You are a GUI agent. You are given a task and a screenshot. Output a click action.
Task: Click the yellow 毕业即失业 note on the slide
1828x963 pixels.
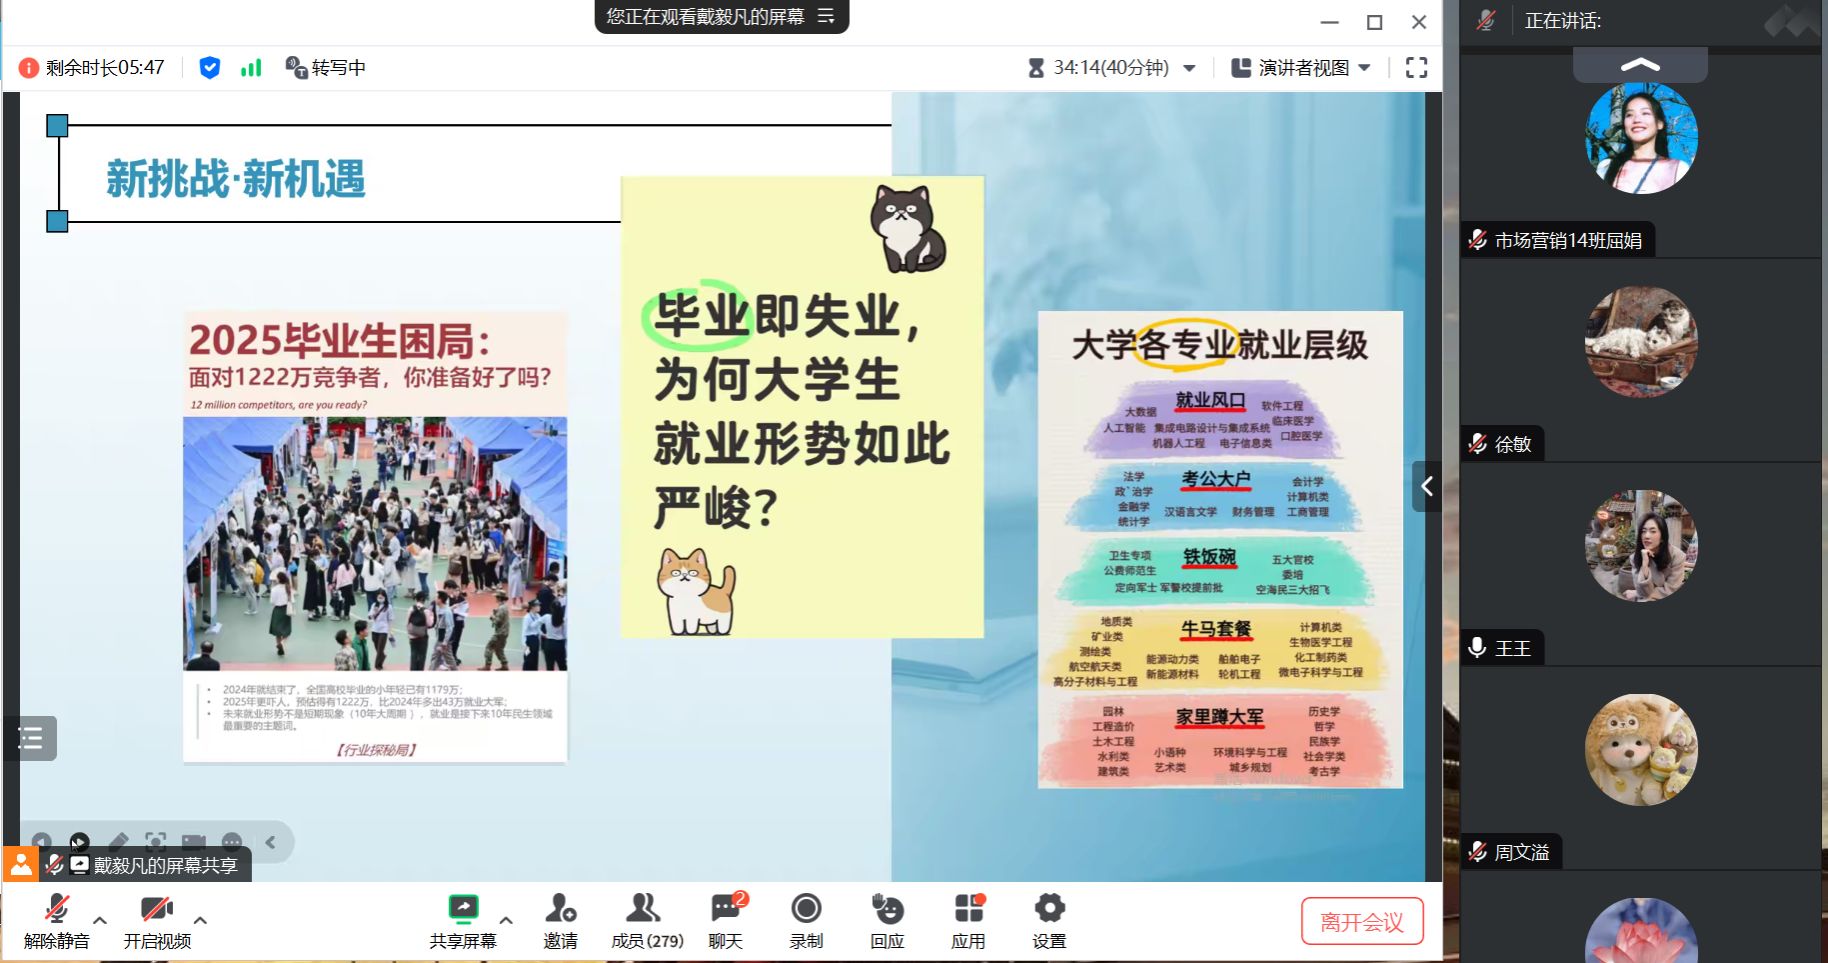coord(802,407)
